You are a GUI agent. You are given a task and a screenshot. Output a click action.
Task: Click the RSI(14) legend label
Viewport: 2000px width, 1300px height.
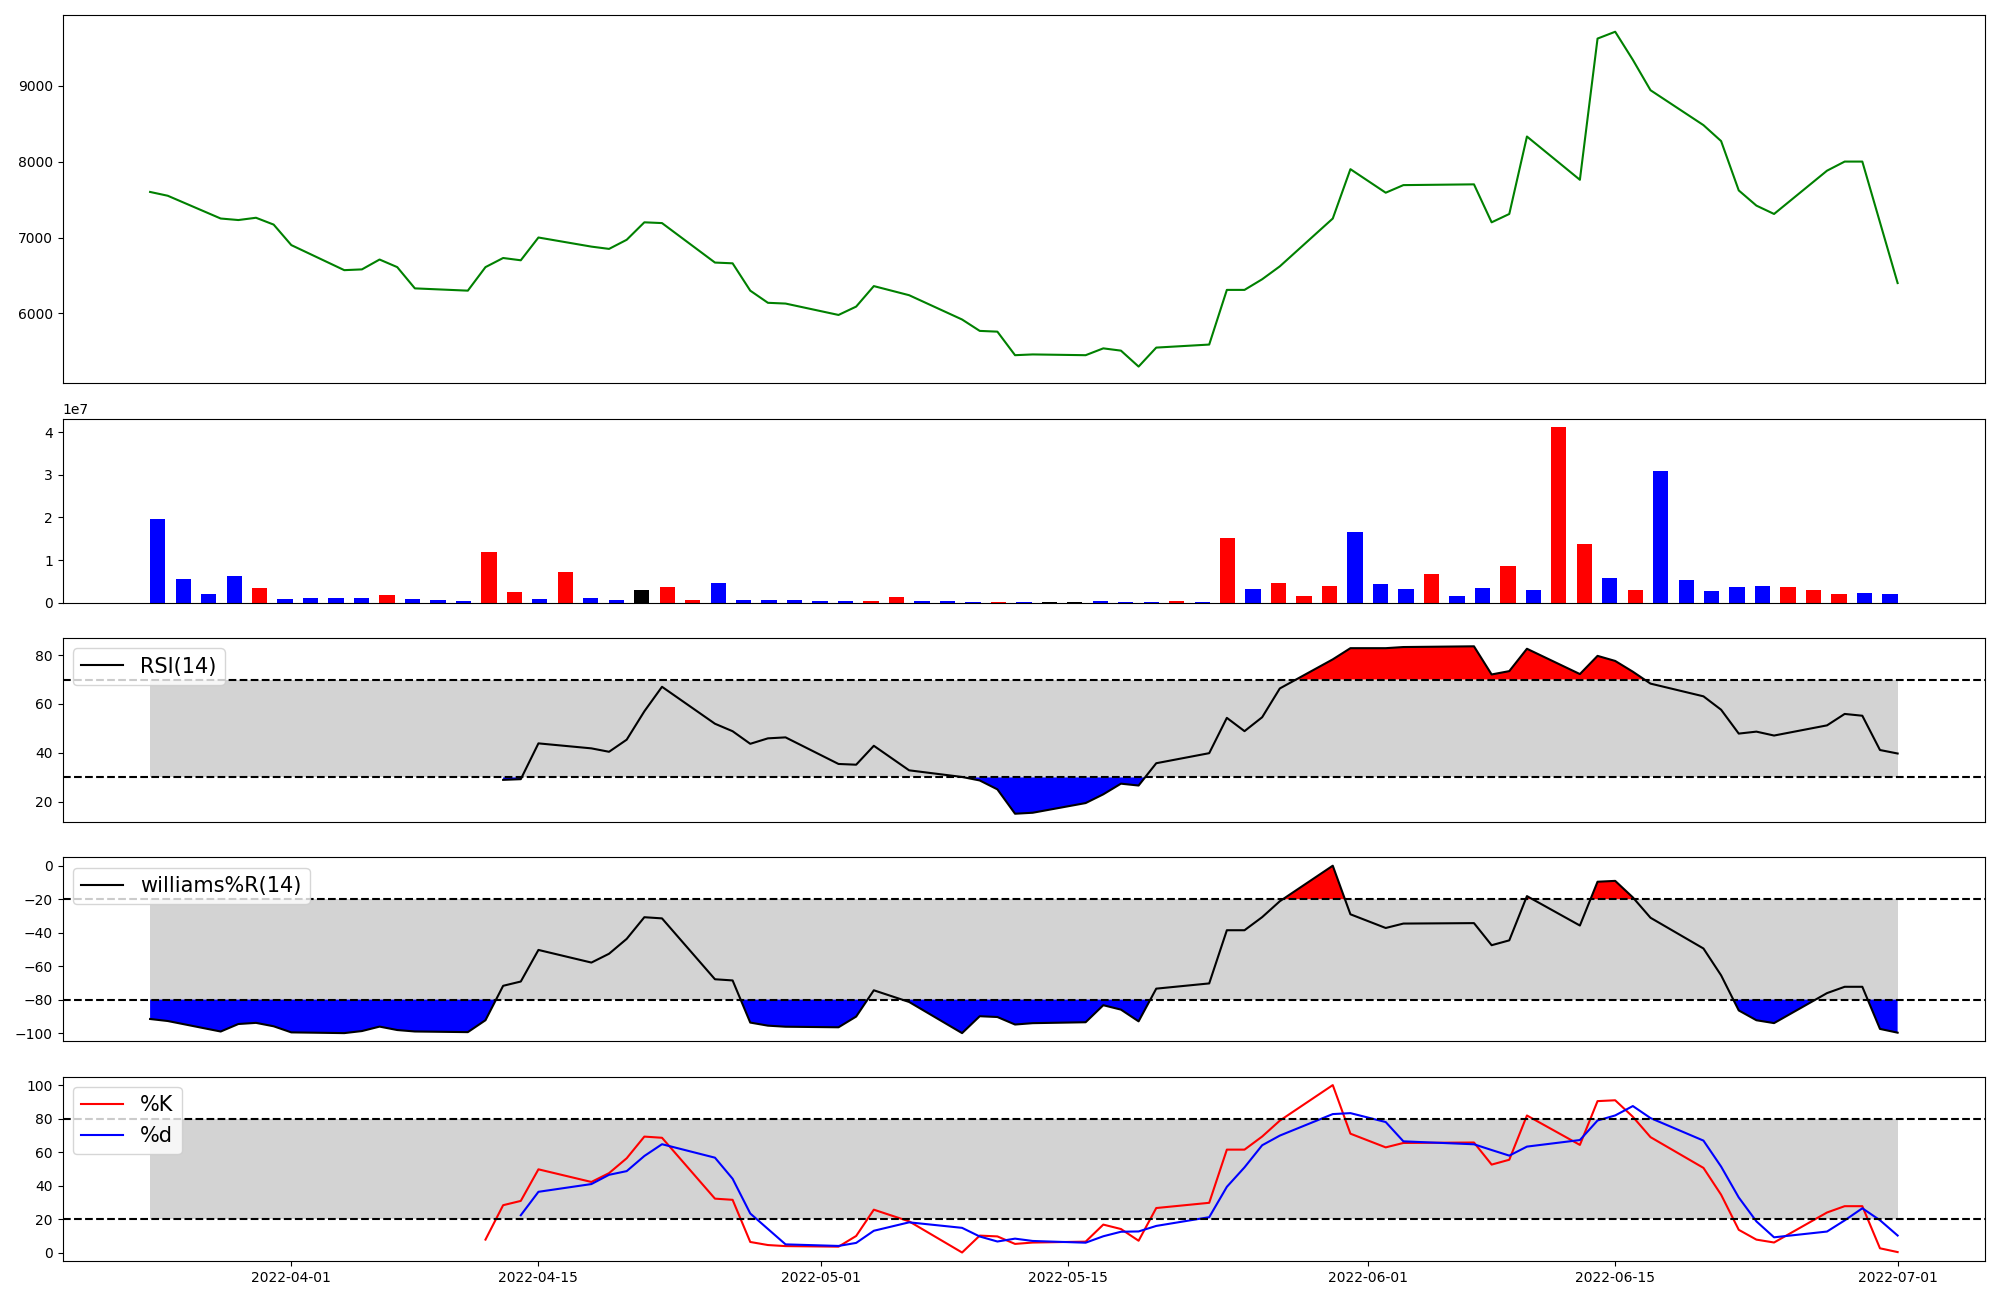(177, 666)
